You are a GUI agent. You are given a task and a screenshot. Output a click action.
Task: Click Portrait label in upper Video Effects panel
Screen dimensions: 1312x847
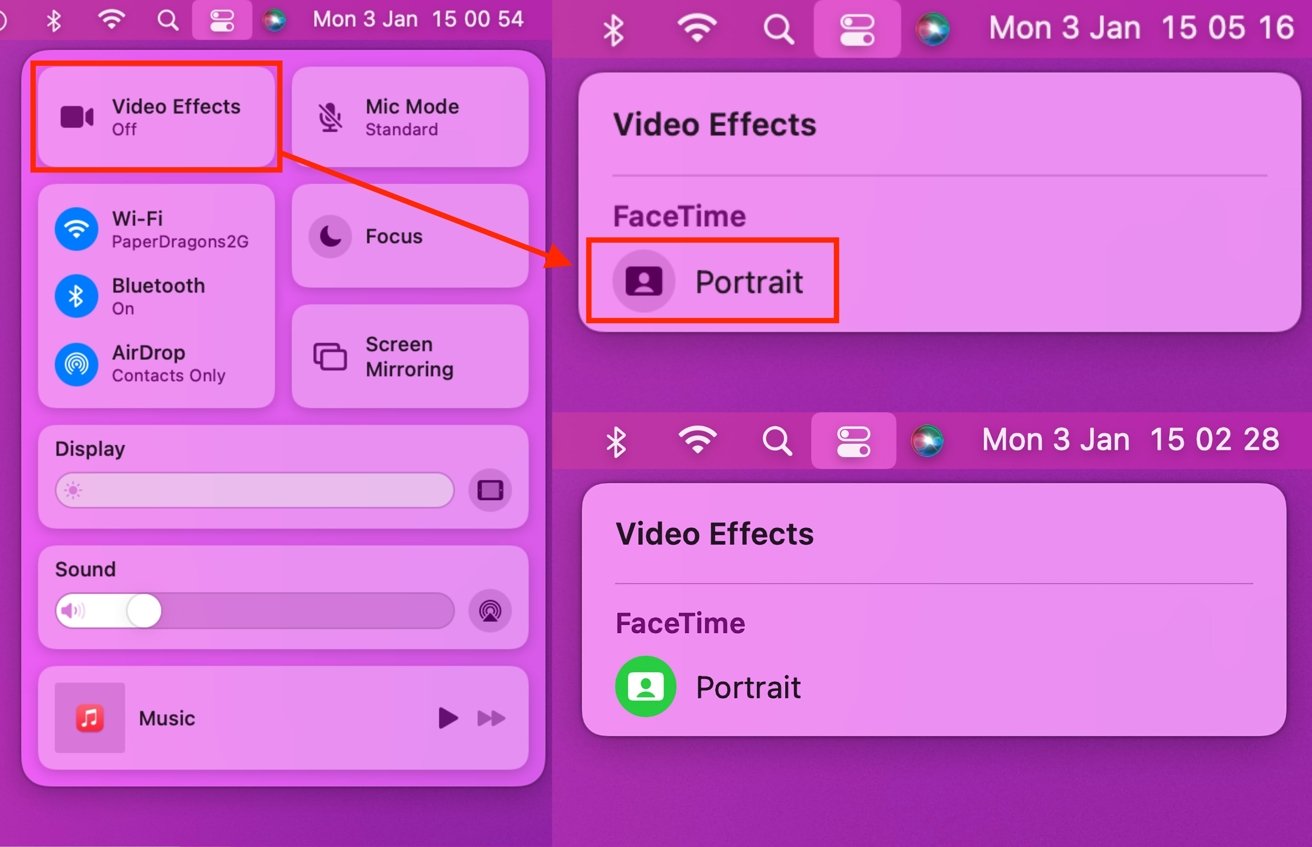[x=749, y=282]
